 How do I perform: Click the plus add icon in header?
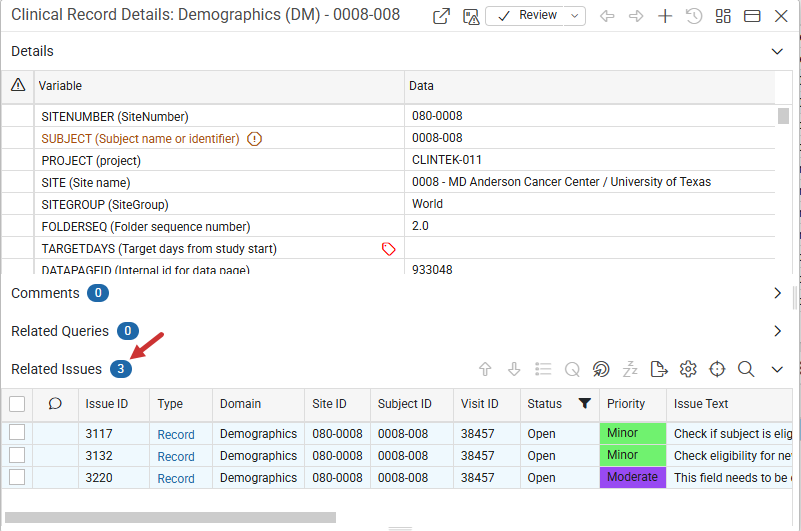(x=665, y=16)
